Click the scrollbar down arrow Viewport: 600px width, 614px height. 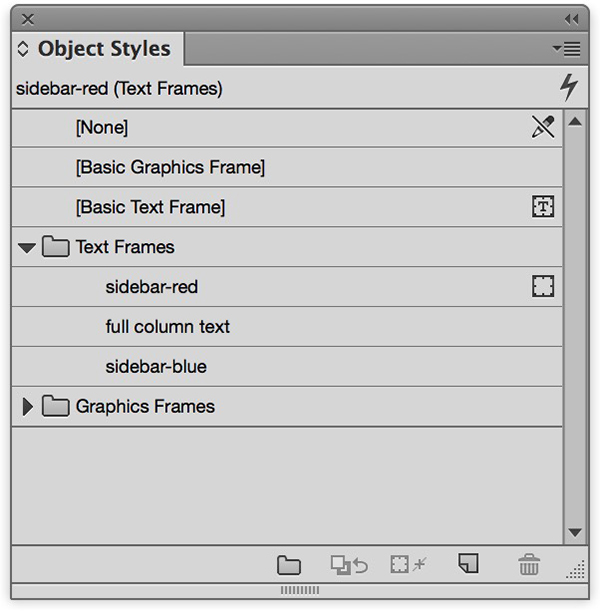tap(575, 533)
